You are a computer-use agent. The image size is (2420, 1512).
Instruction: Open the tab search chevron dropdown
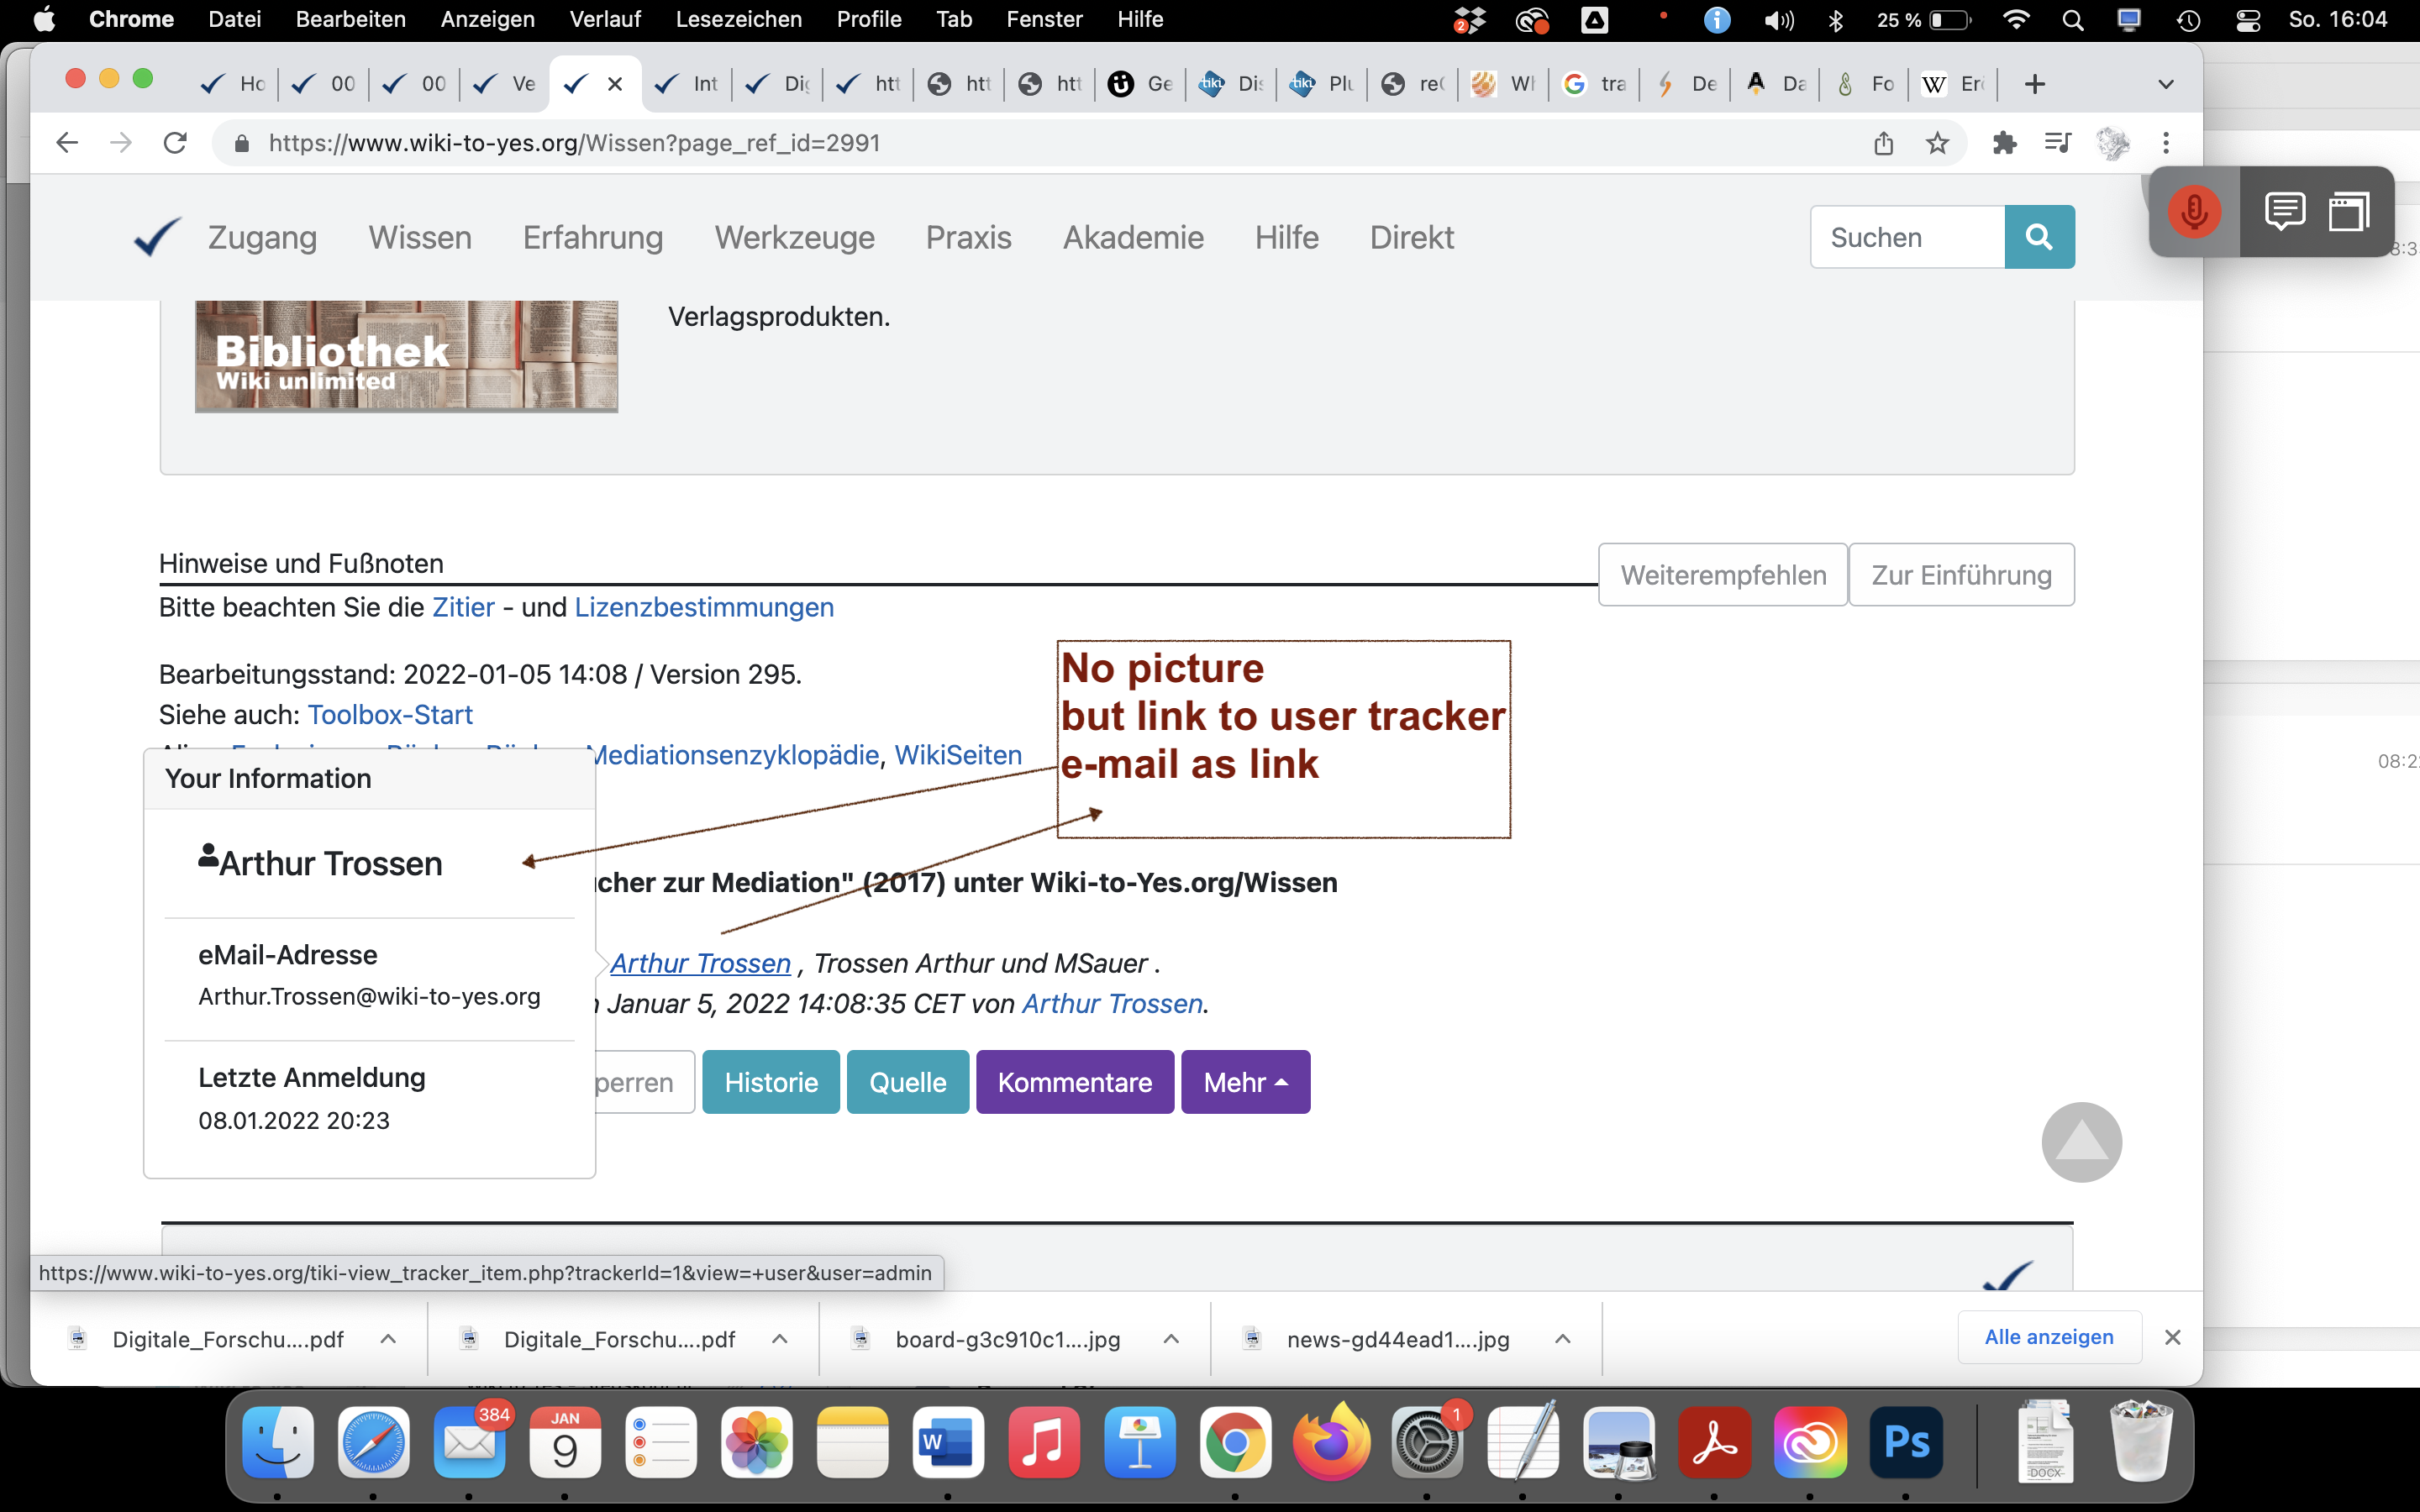coord(2165,84)
